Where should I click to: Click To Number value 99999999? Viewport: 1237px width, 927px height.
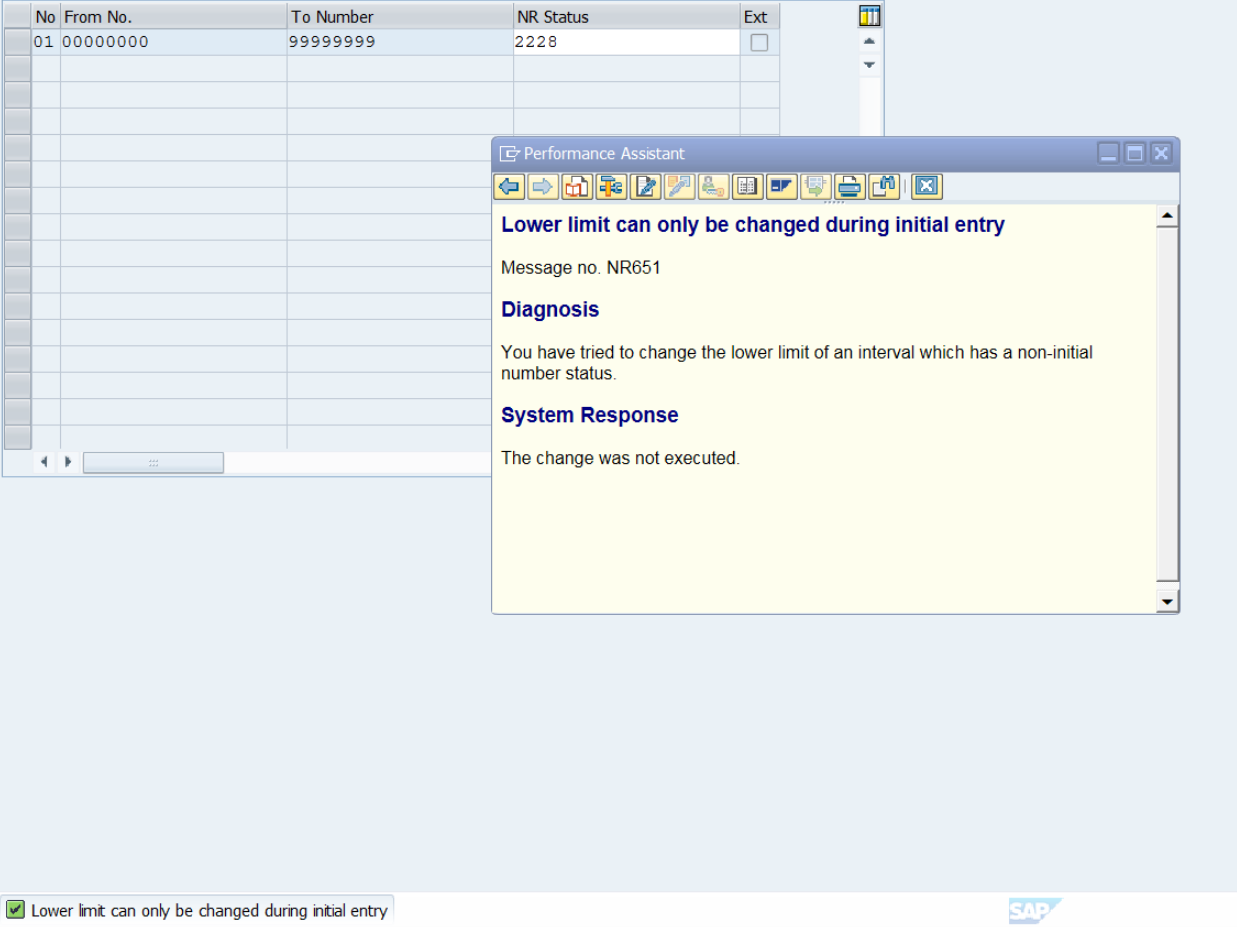point(400,42)
